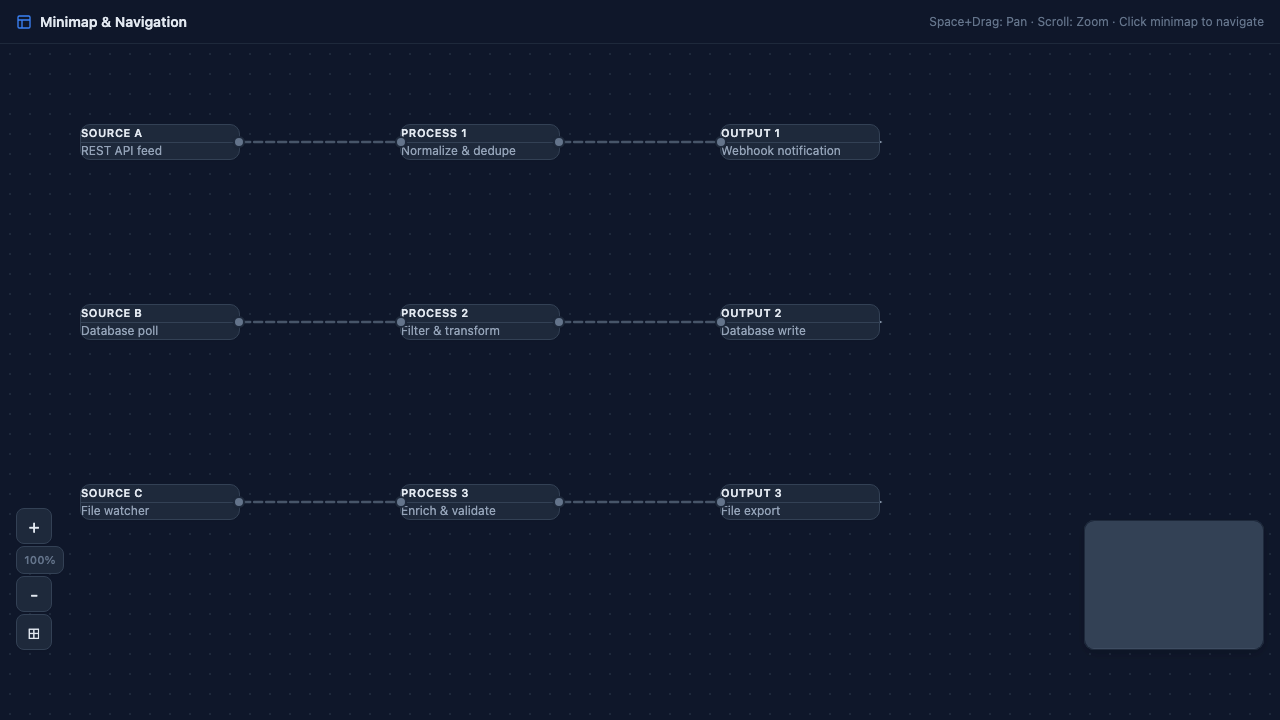
Task: Select the Output 2 Database write node
Action: (x=800, y=322)
